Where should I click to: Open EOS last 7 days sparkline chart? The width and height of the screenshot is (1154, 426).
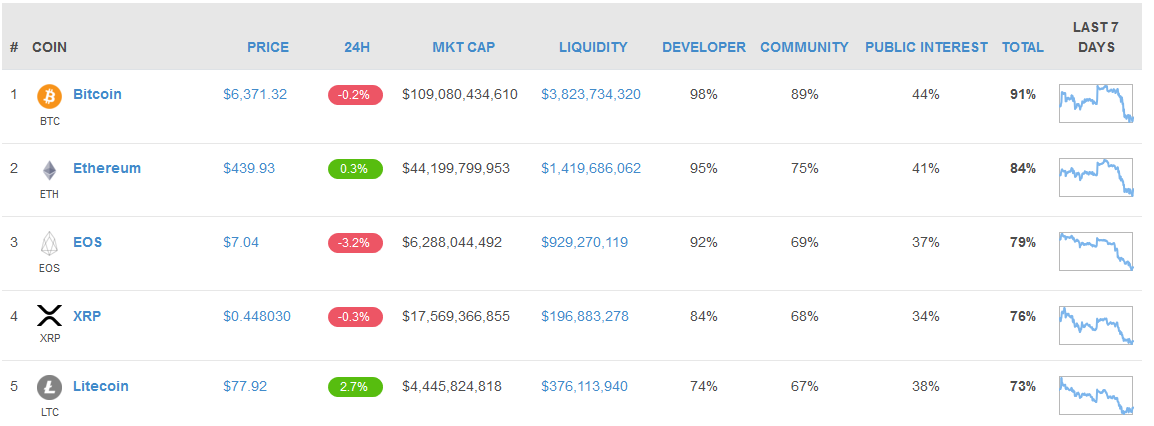point(1096,251)
